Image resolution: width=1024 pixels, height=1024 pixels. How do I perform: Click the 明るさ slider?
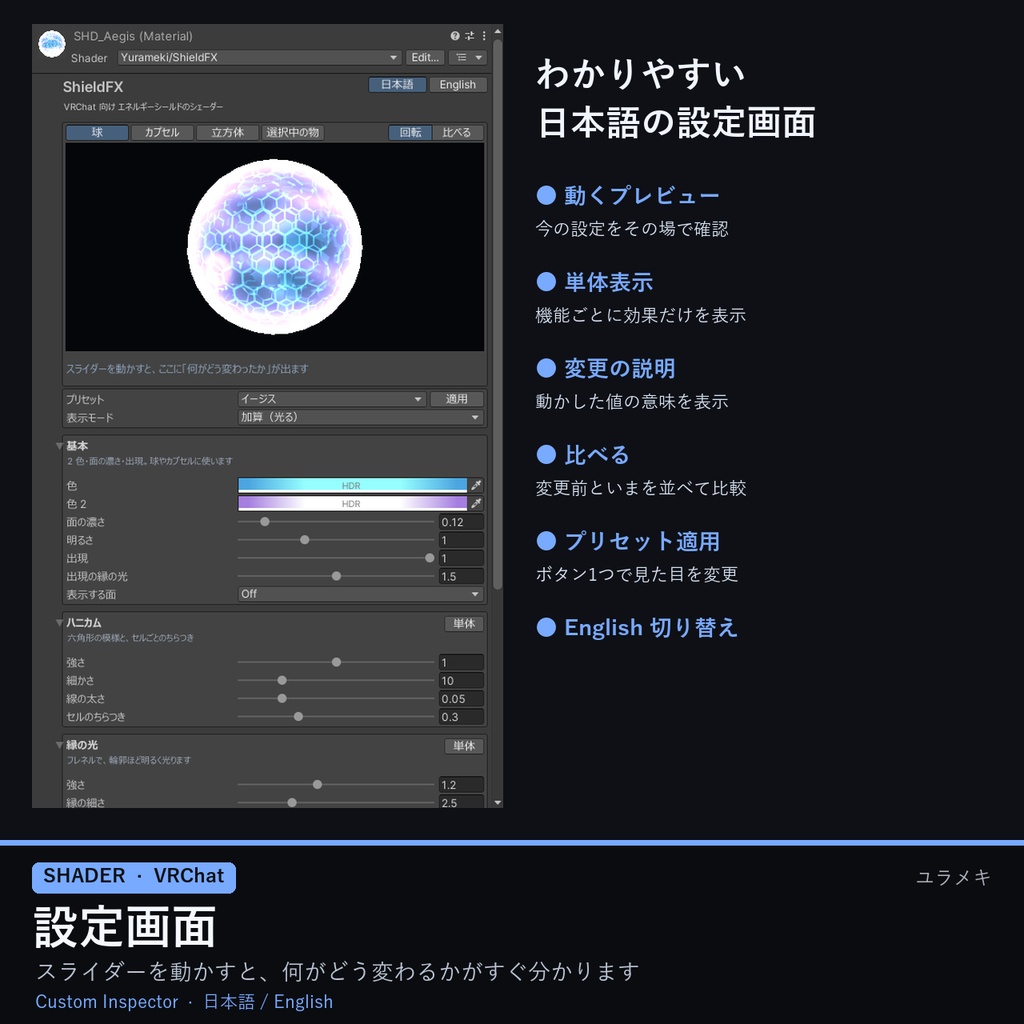click(x=336, y=540)
